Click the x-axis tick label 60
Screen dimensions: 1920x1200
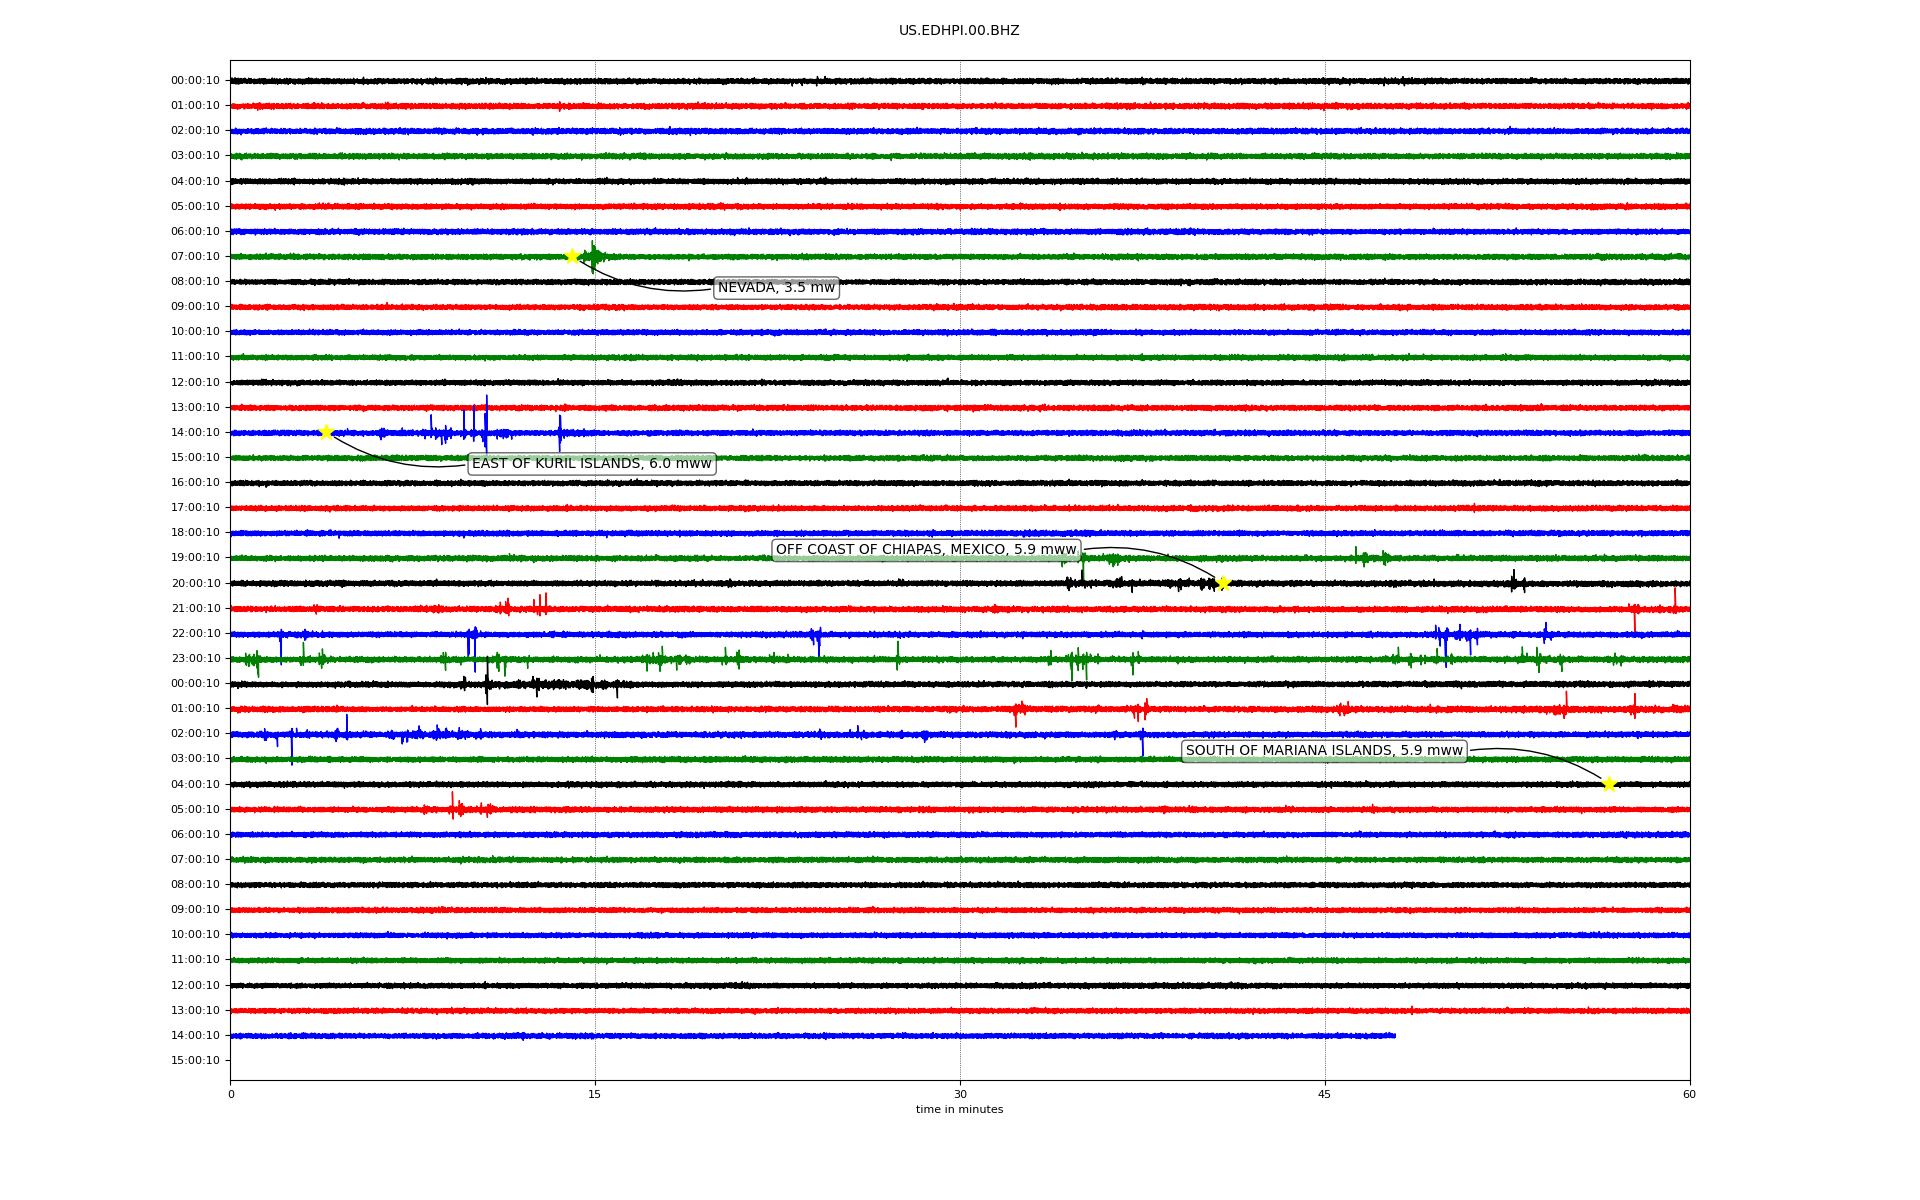pos(1689,1094)
